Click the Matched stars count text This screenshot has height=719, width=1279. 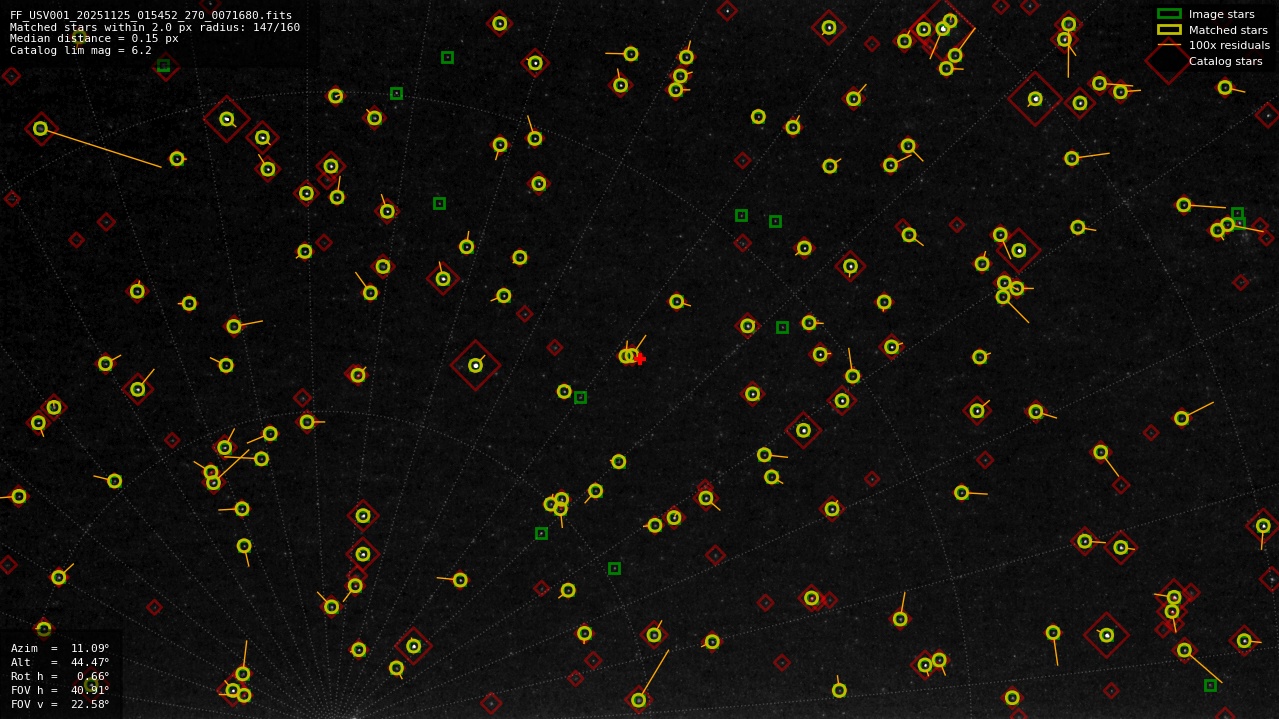[155, 28]
